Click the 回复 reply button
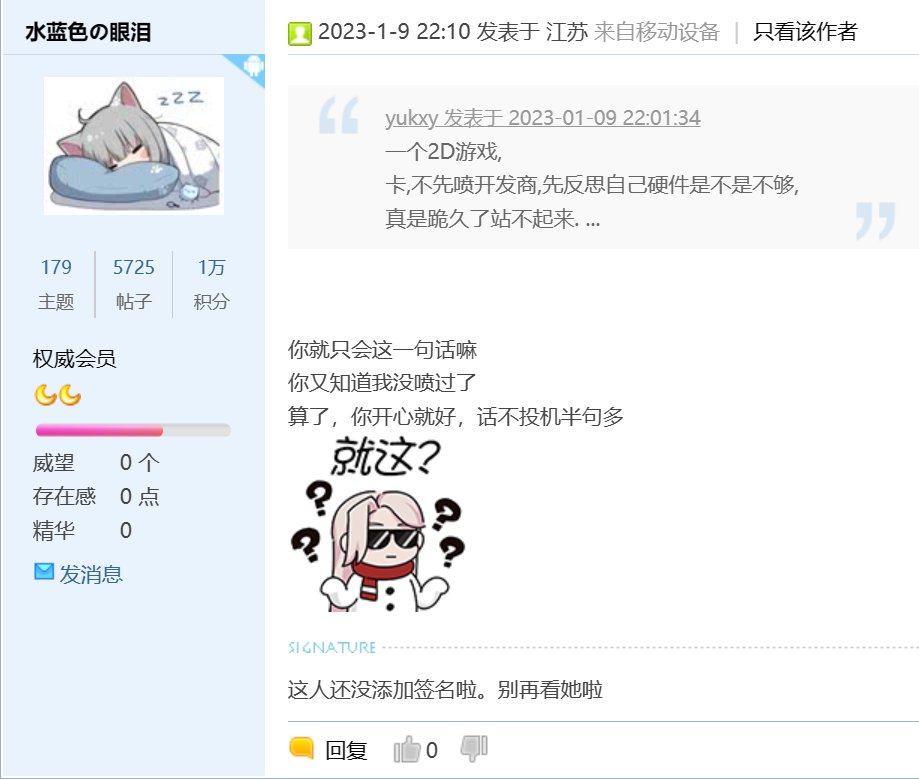Viewport: 919px width, 780px height. pyautogui.click(x=346, y=750)
